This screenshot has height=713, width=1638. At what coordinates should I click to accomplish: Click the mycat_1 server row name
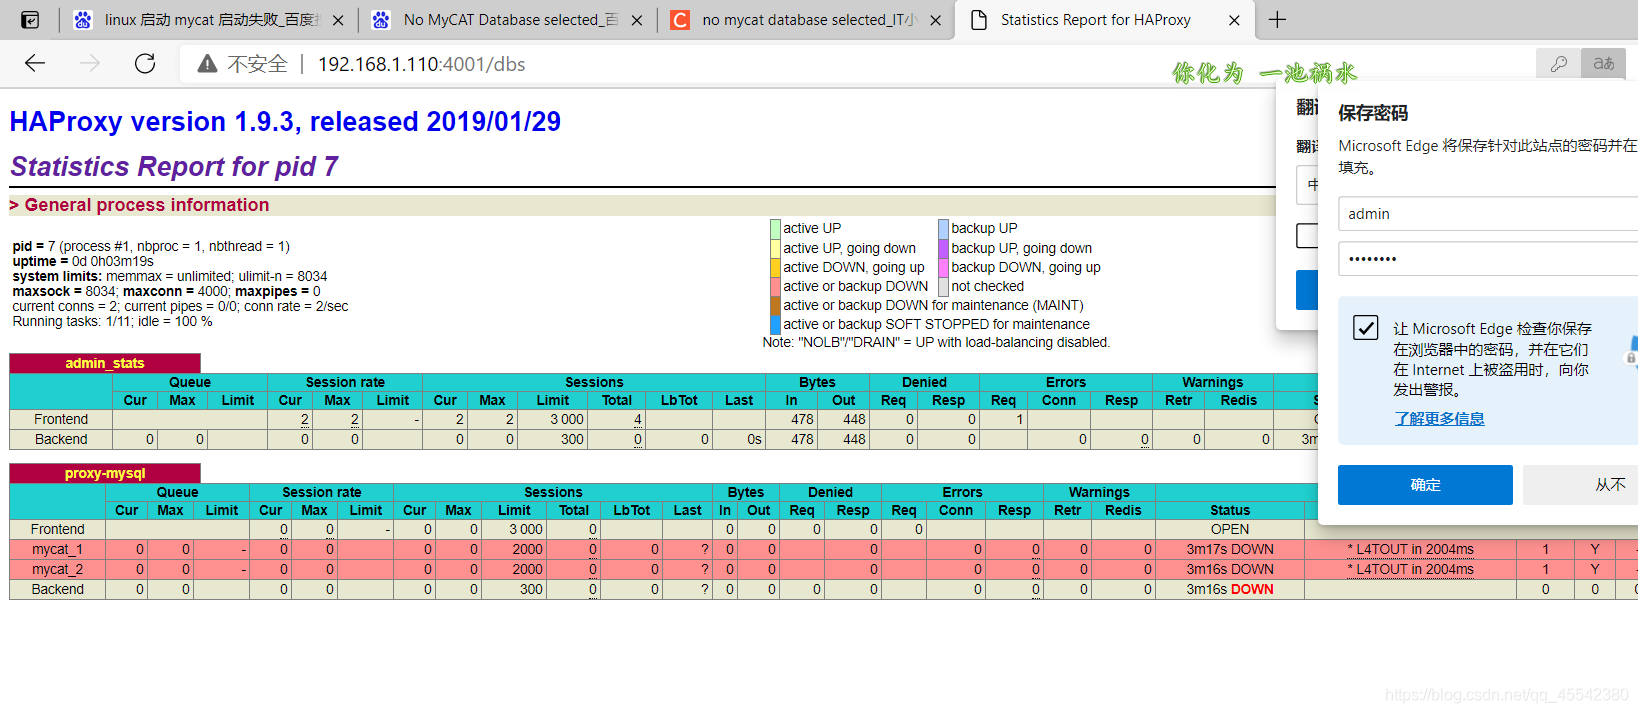[x=57, y=549]
